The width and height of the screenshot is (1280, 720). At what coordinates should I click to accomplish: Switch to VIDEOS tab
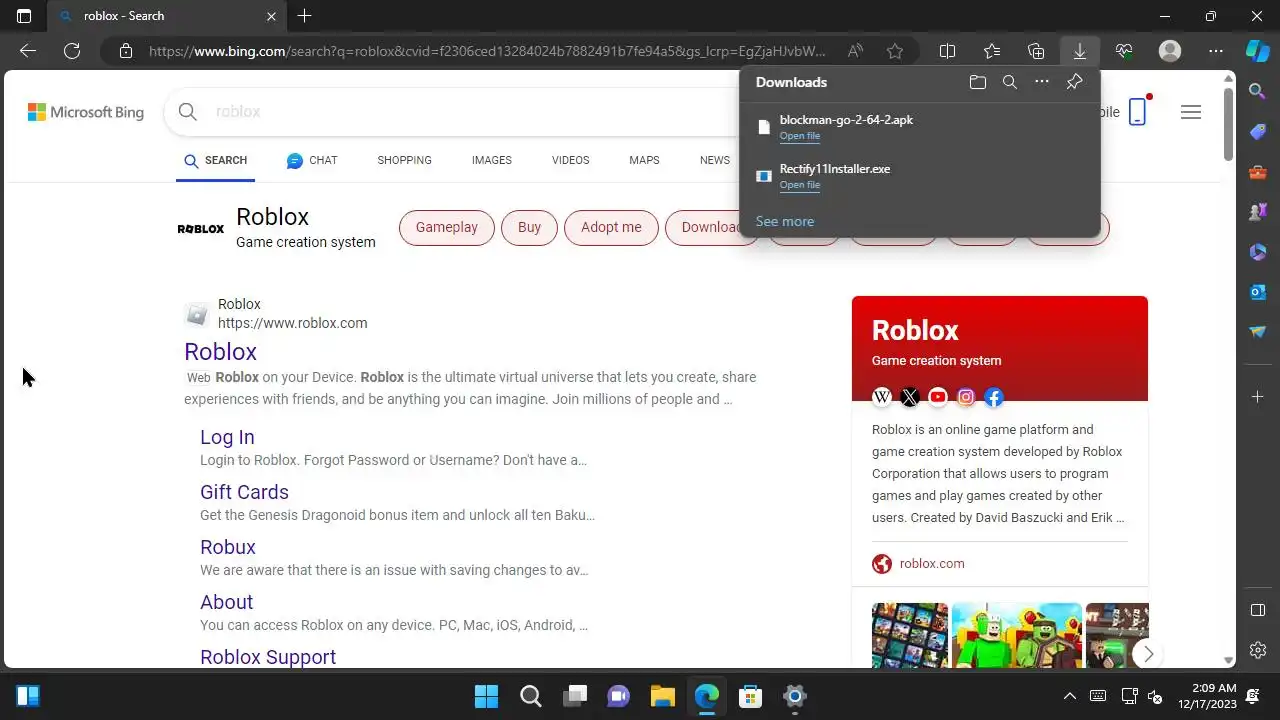(x=570, y=160)
